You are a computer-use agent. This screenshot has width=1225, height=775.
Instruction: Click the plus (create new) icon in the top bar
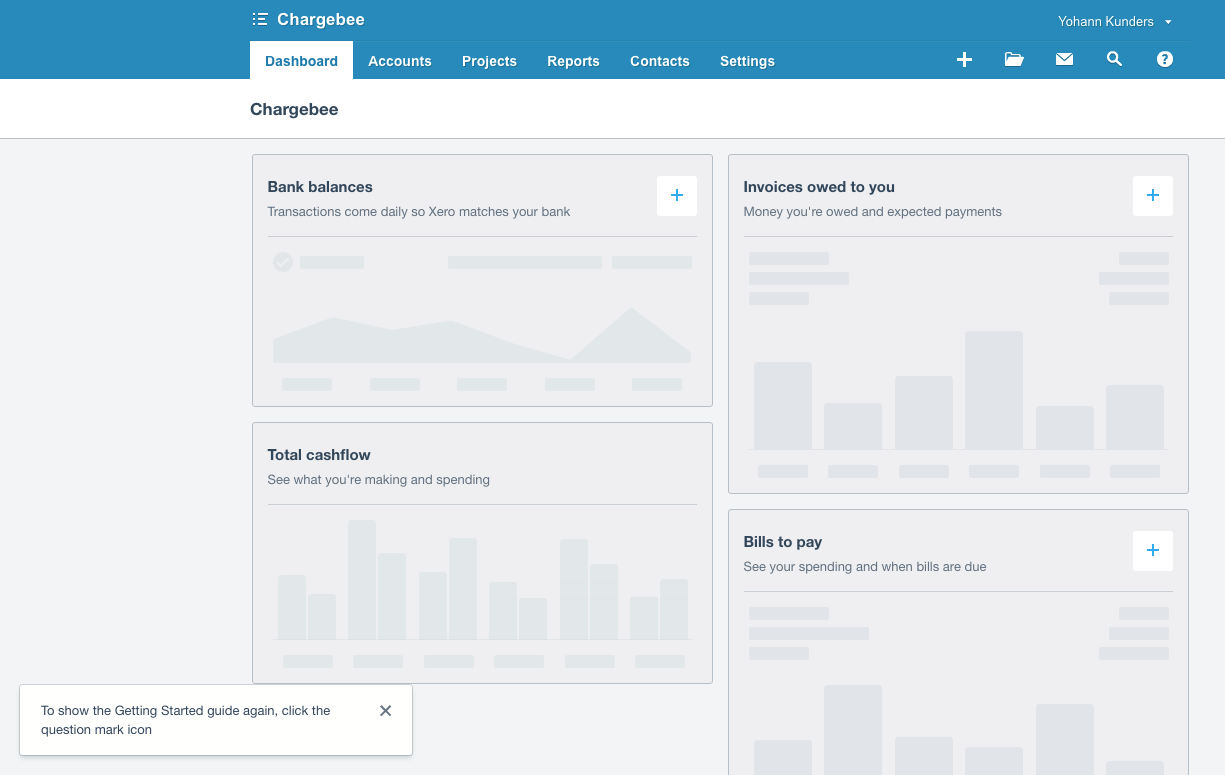click(964, 60)
